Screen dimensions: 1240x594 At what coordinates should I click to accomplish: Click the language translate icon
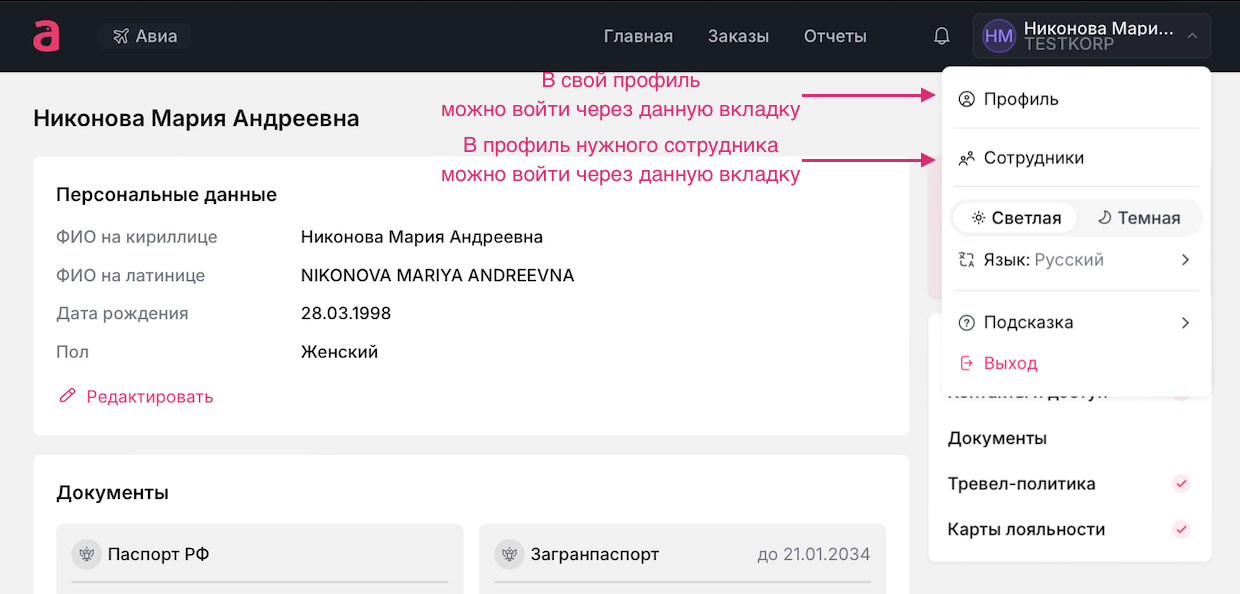(966, 260)
